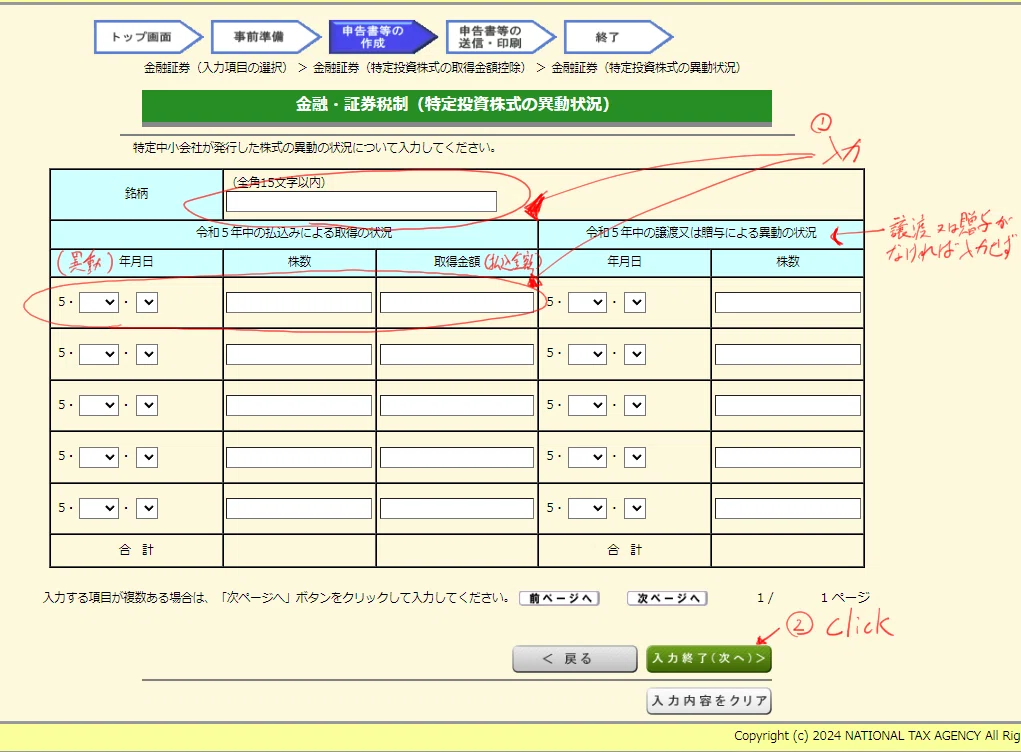Click breadcrumb 金融証券(入力項目の選択)
This screenshot has width=1021, height=752.
point(216,68)
